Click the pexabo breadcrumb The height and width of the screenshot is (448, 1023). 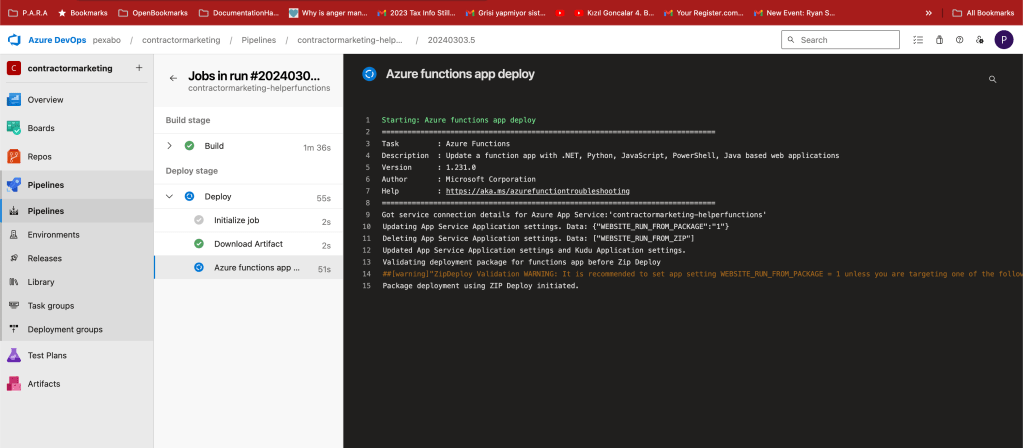click(106, 40)
